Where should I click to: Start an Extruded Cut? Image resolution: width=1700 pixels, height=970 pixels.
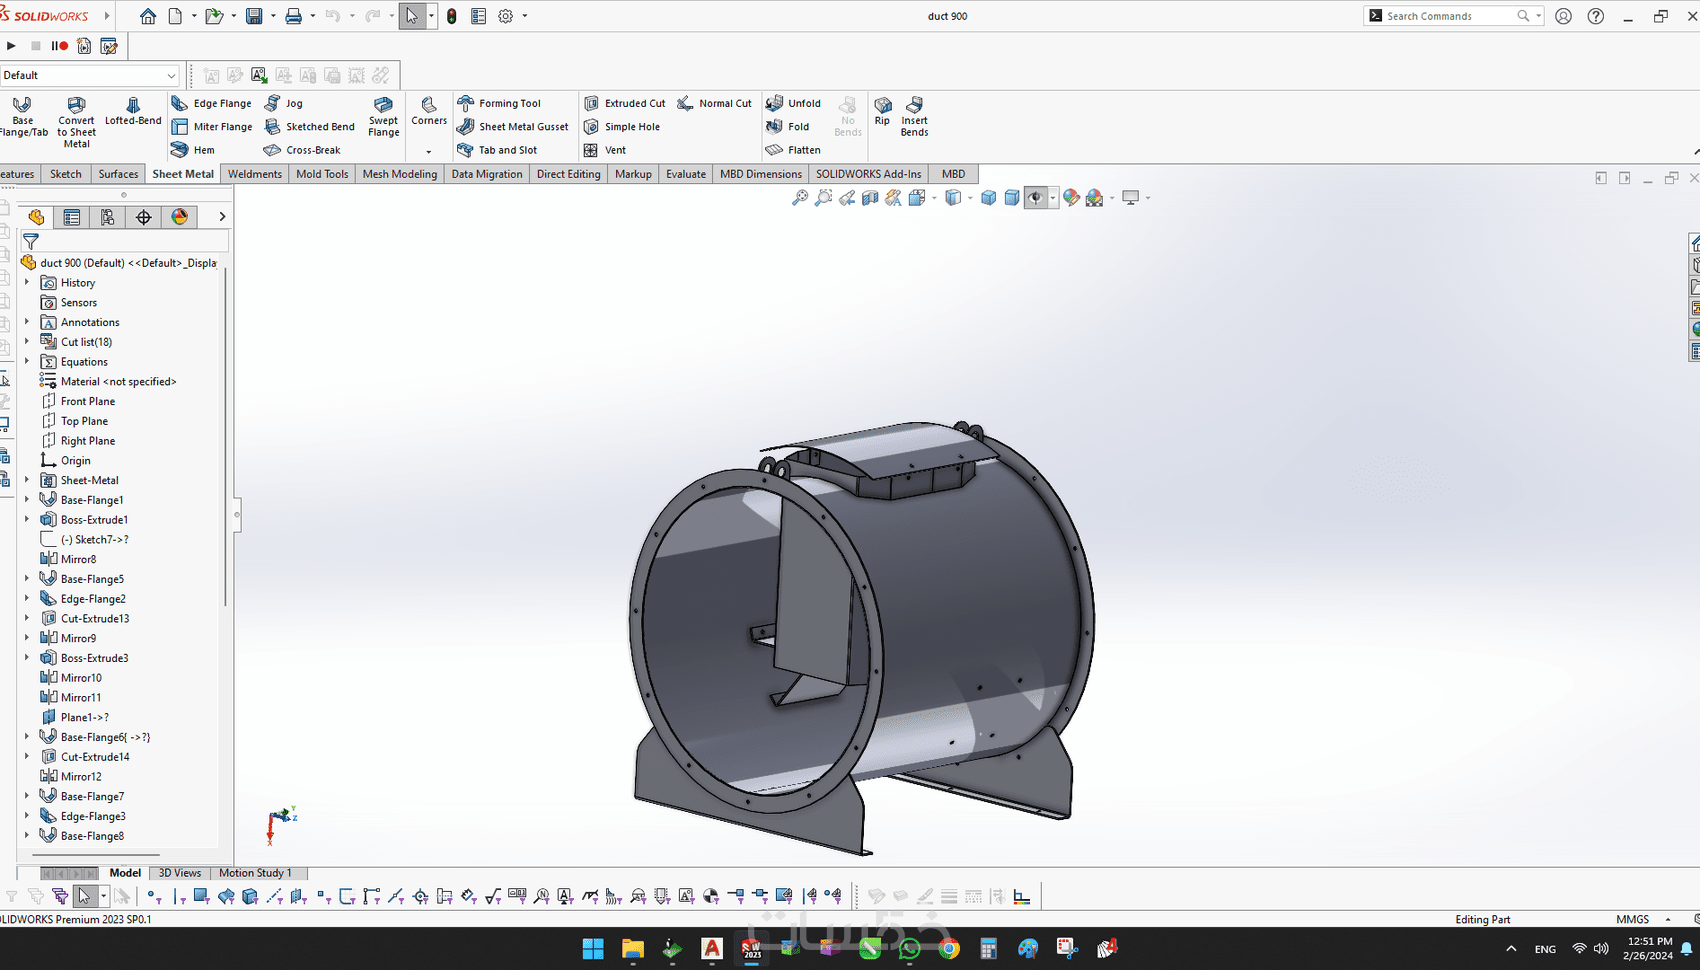pos(624,103)
